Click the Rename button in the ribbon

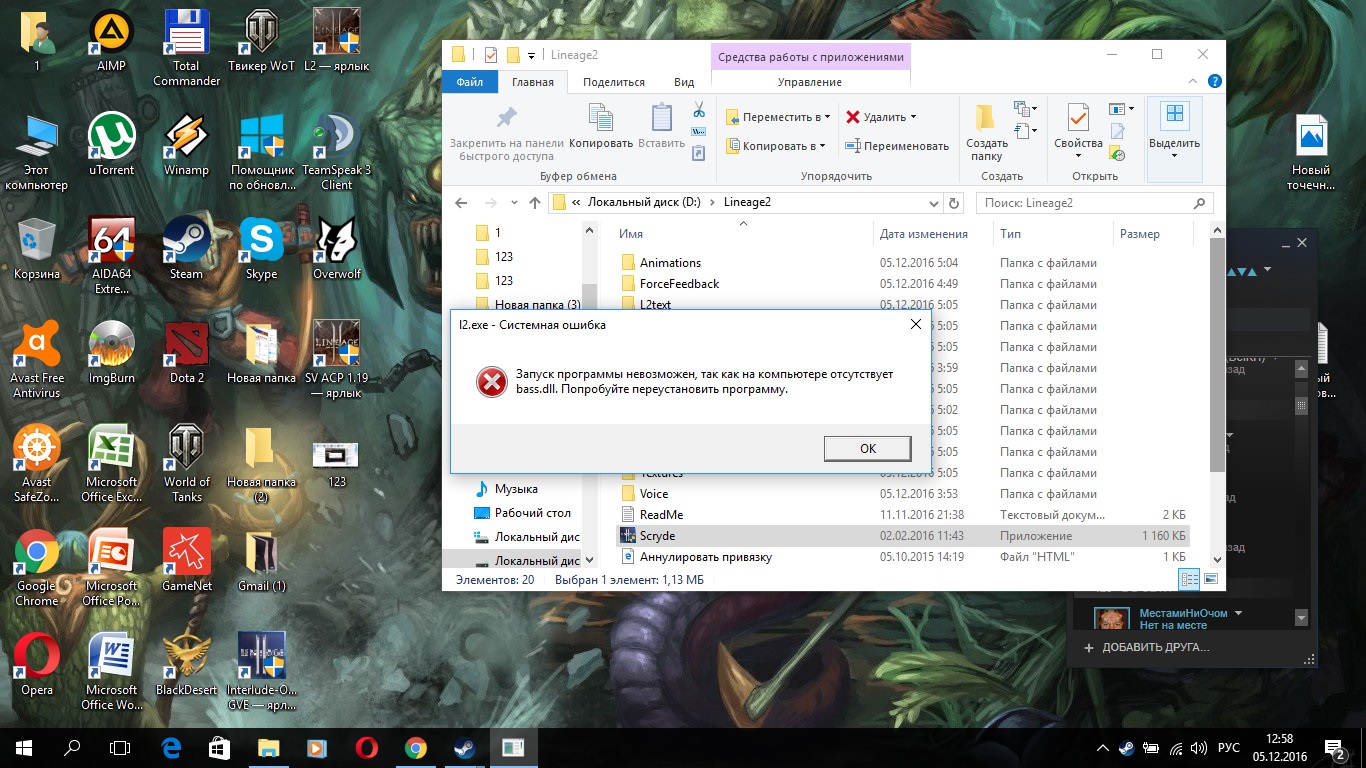[x=897, y=146]
